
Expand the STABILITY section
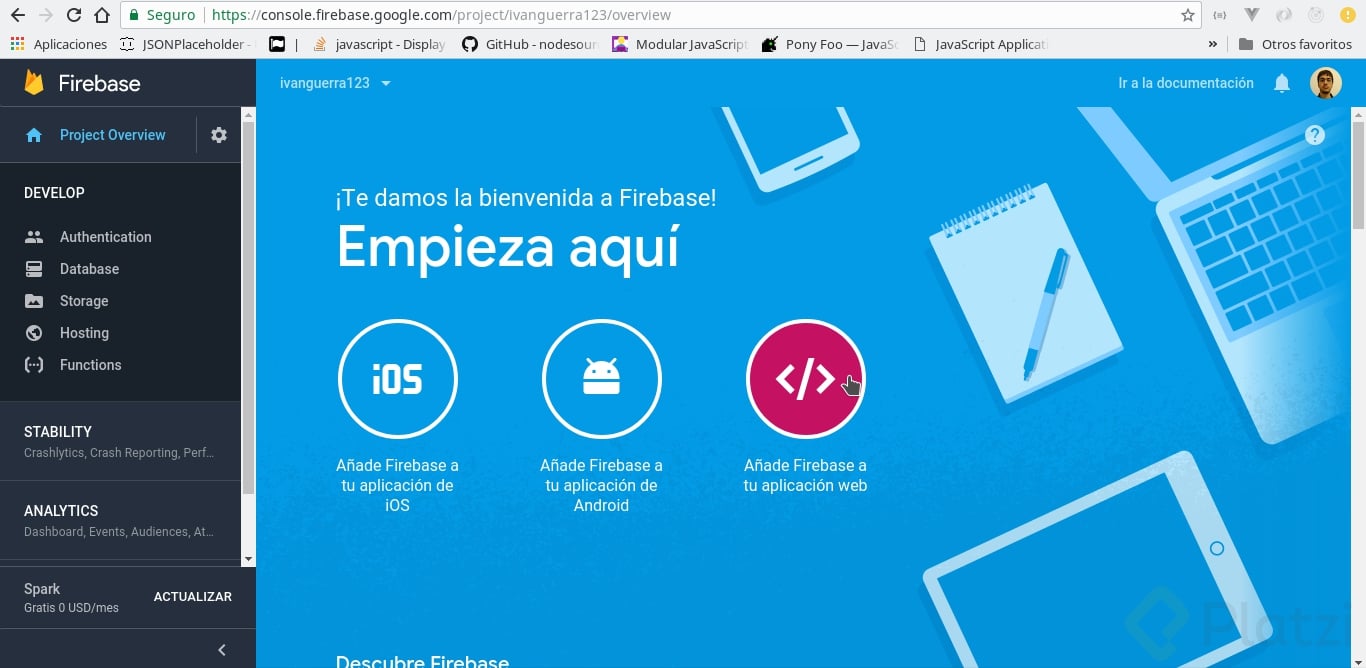(120, 441)
